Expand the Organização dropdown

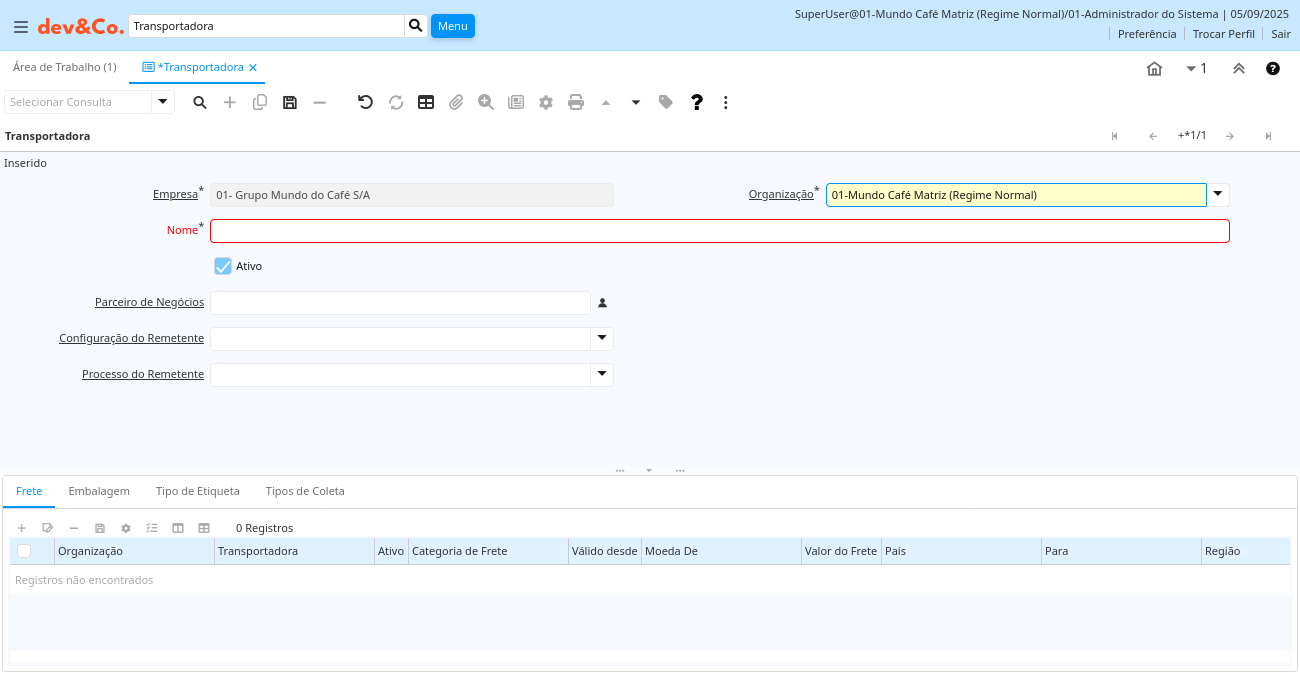click(1218, 194)
